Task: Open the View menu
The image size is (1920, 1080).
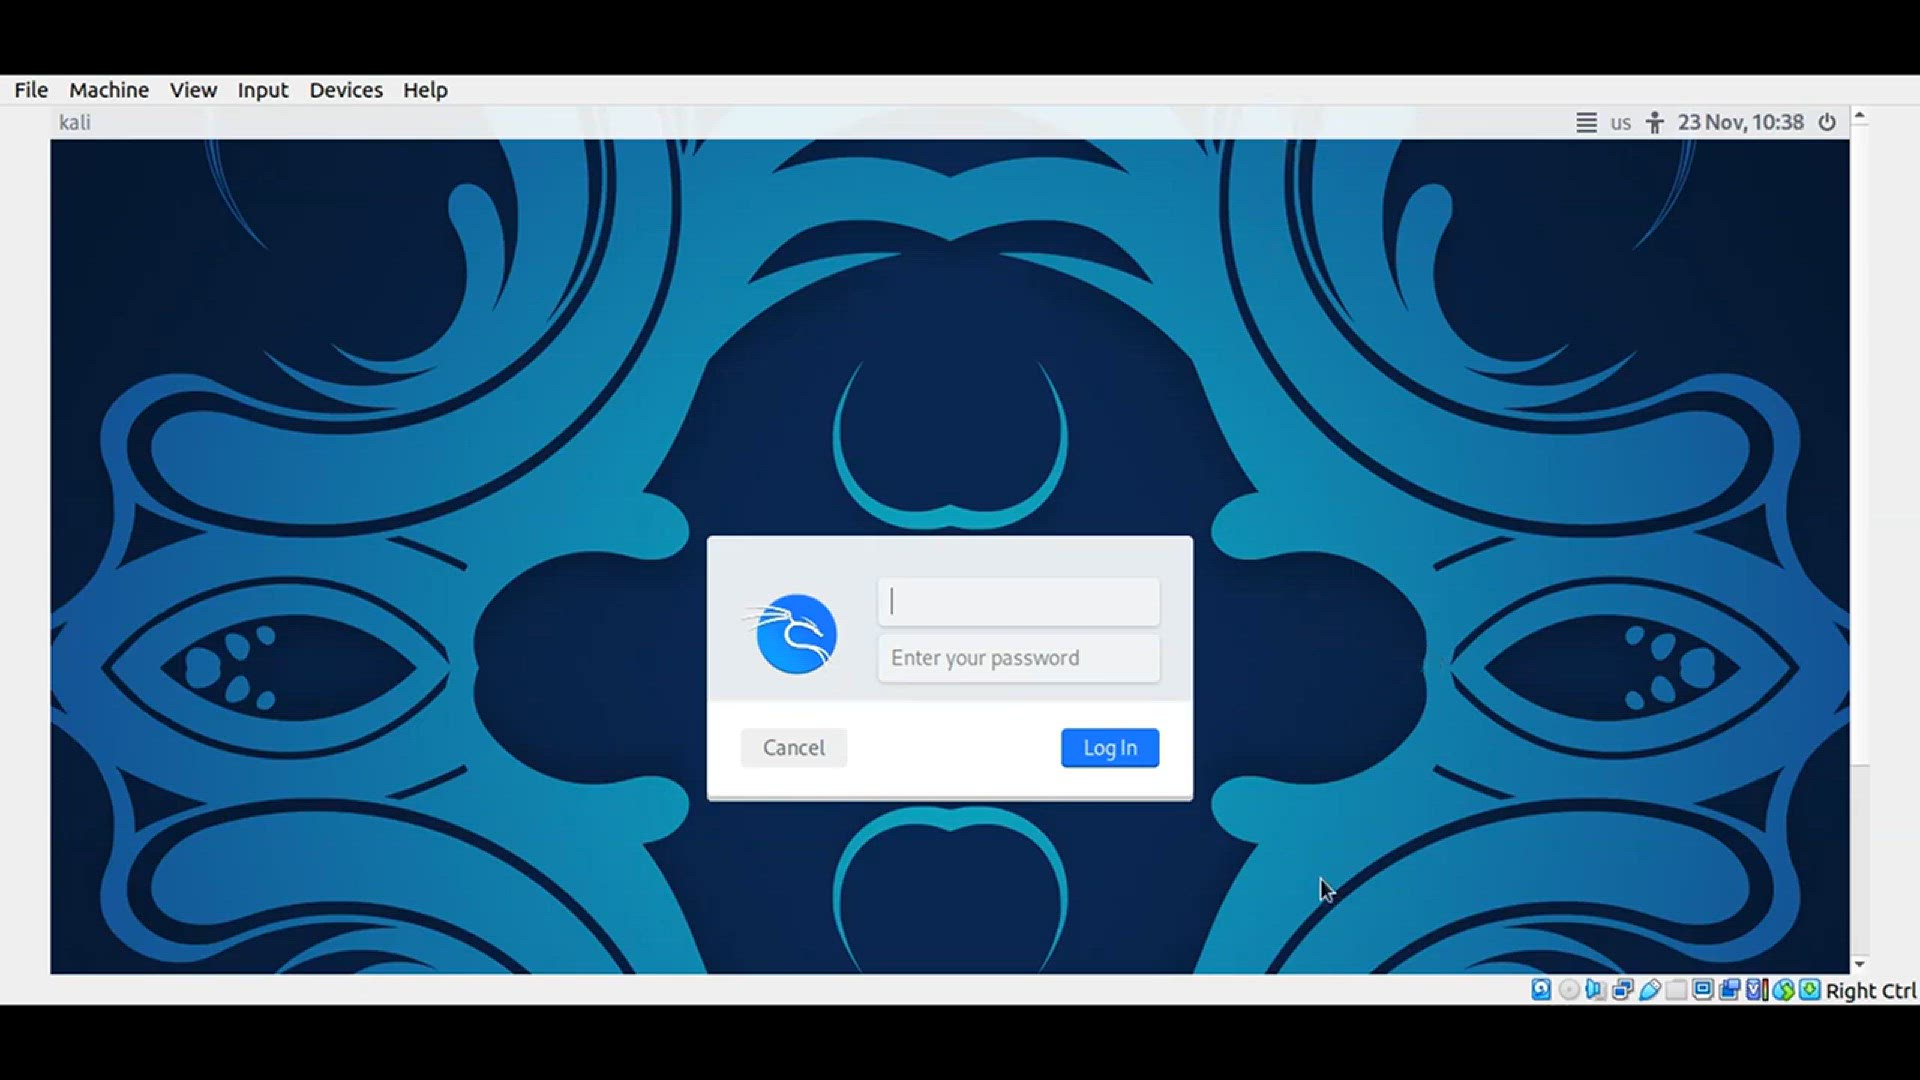Action: pos(193,90)
